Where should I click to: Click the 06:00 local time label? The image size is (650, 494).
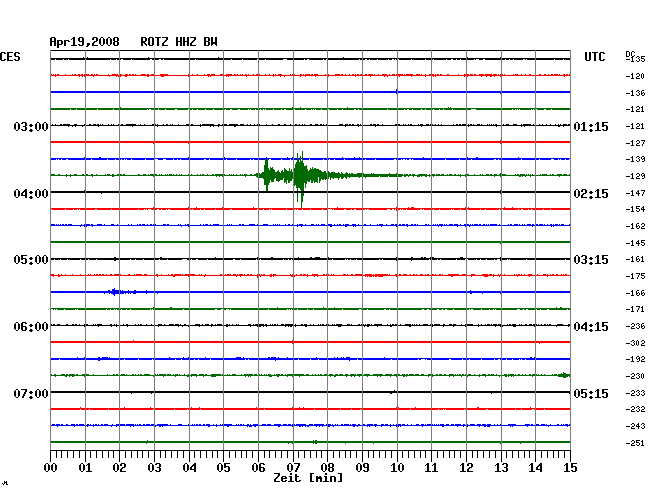[x=31, y=327]
